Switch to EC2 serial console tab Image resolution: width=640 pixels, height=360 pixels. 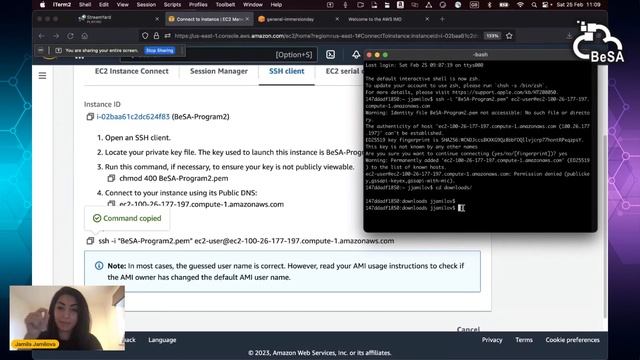click(344, 71)
